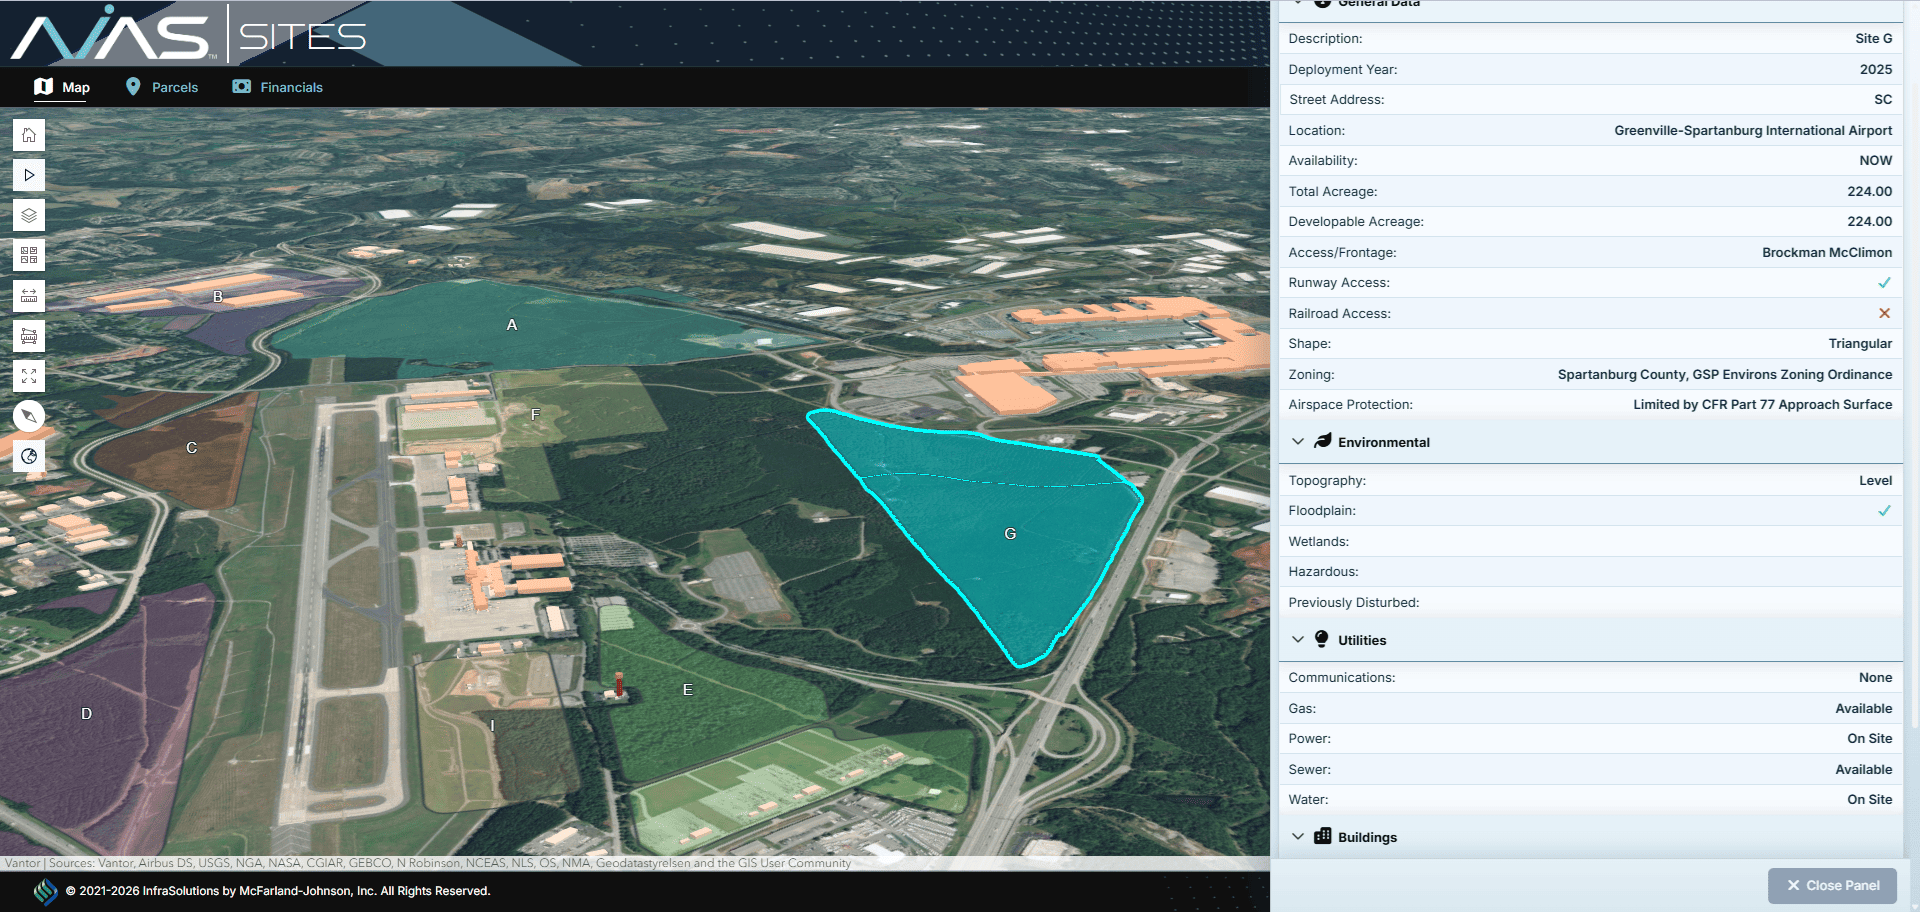This screenshot has width=1920, height=912.
Task: Select the area measurement tool
Action: (x=29, y=335)
